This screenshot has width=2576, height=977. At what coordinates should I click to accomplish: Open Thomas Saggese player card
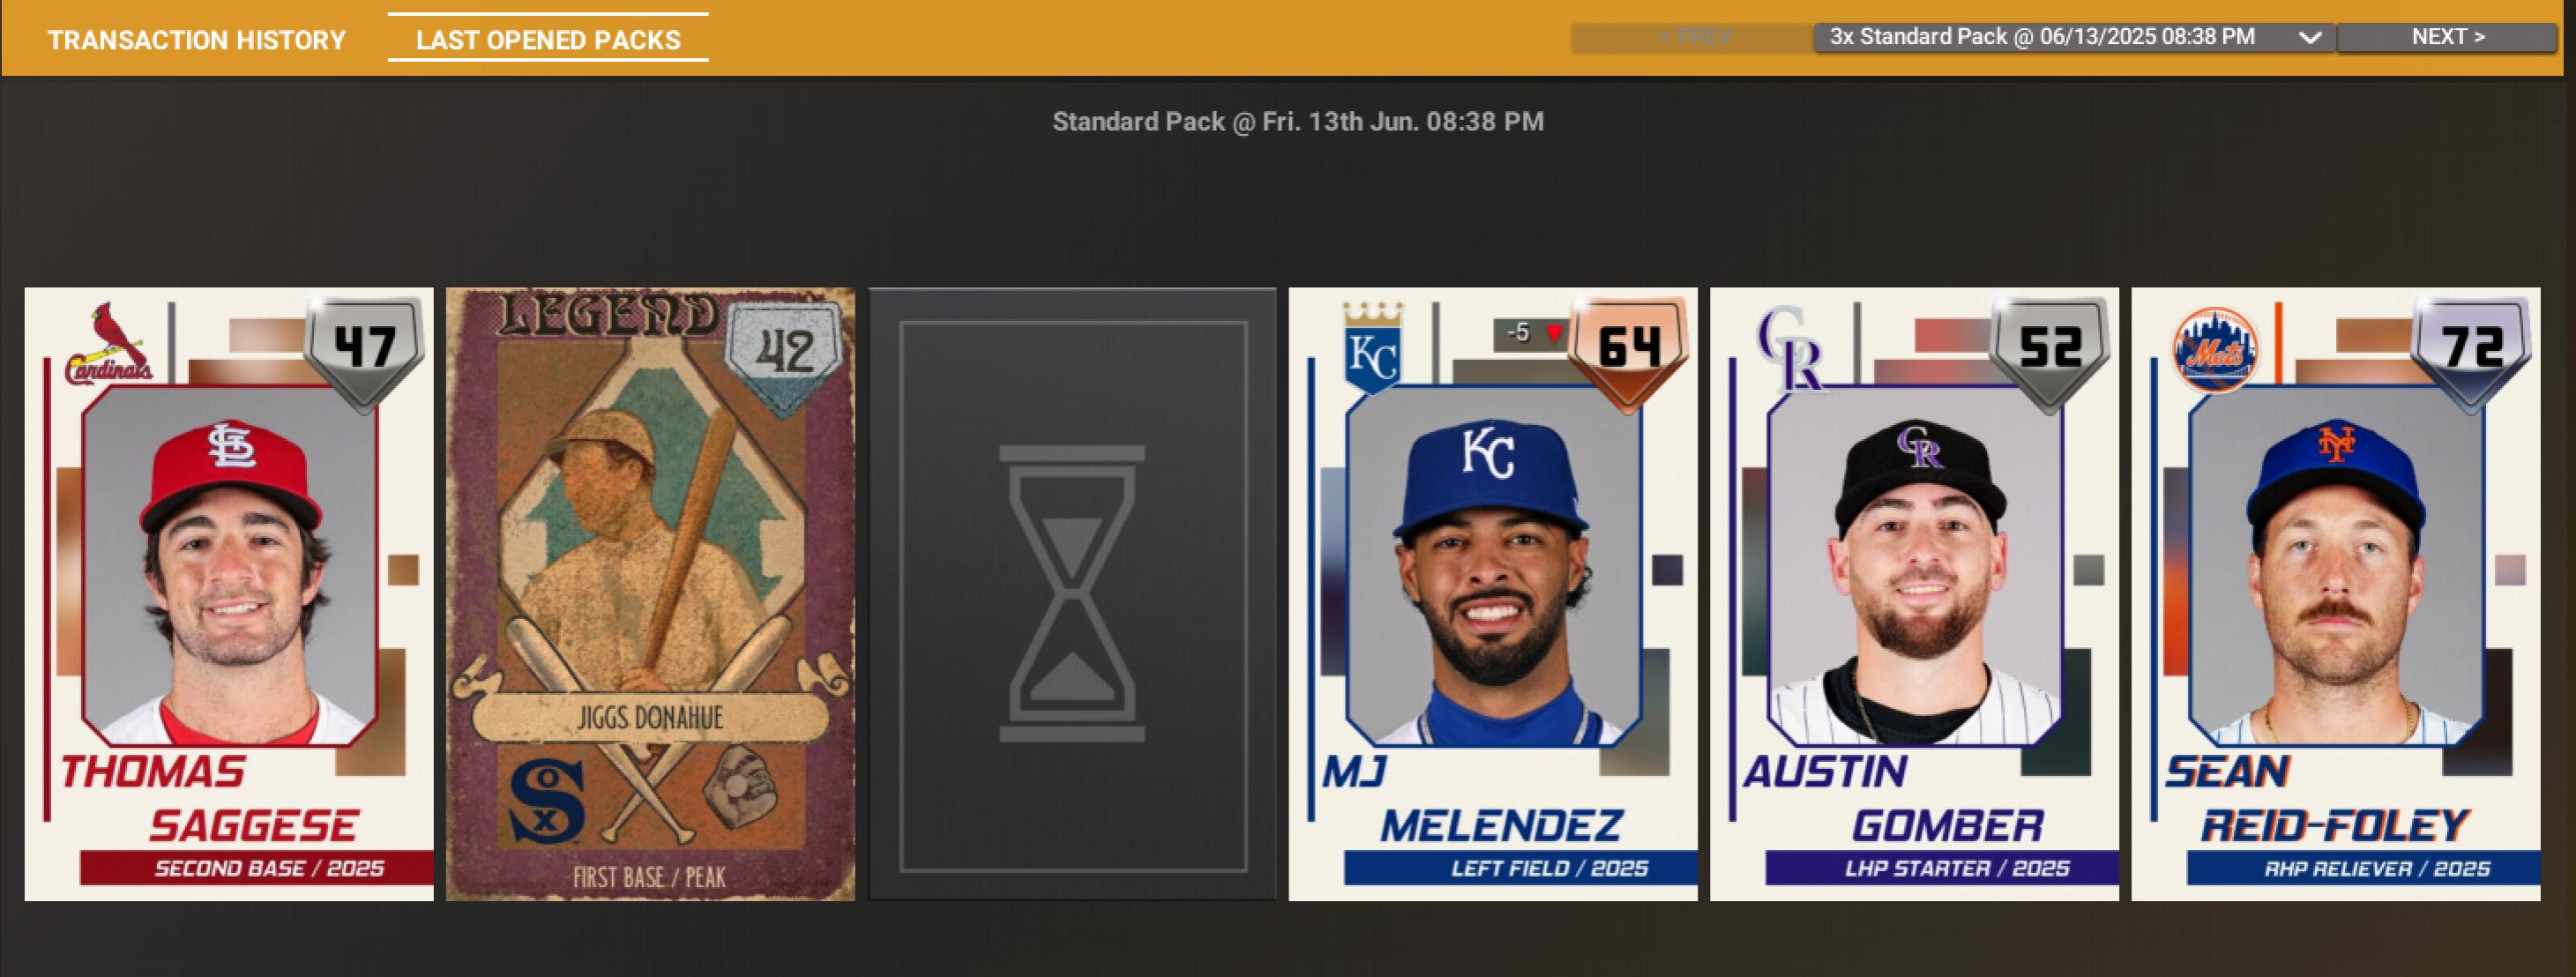(229, 594)
